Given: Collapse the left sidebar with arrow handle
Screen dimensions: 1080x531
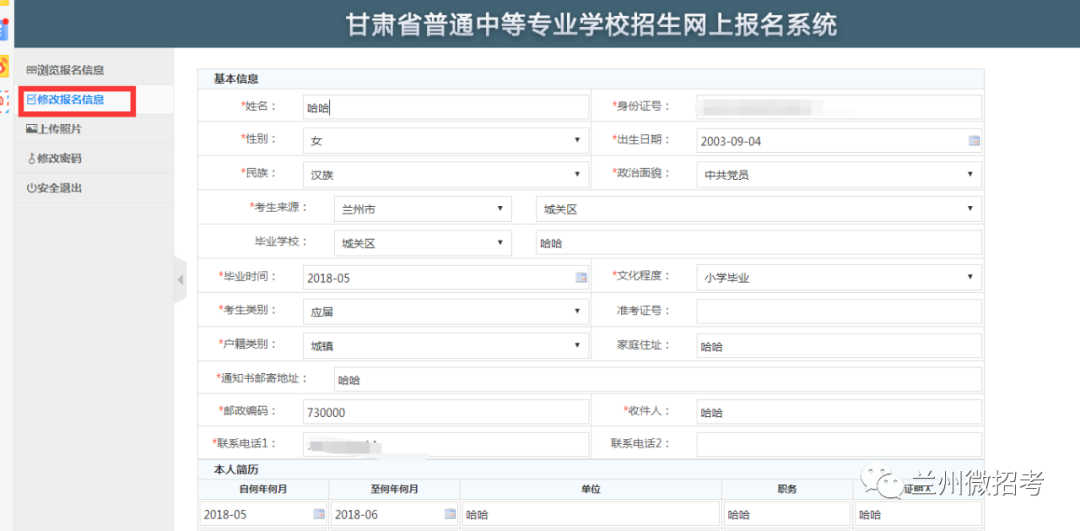Looking at the screenshot, I should click(x=180, y=280).
